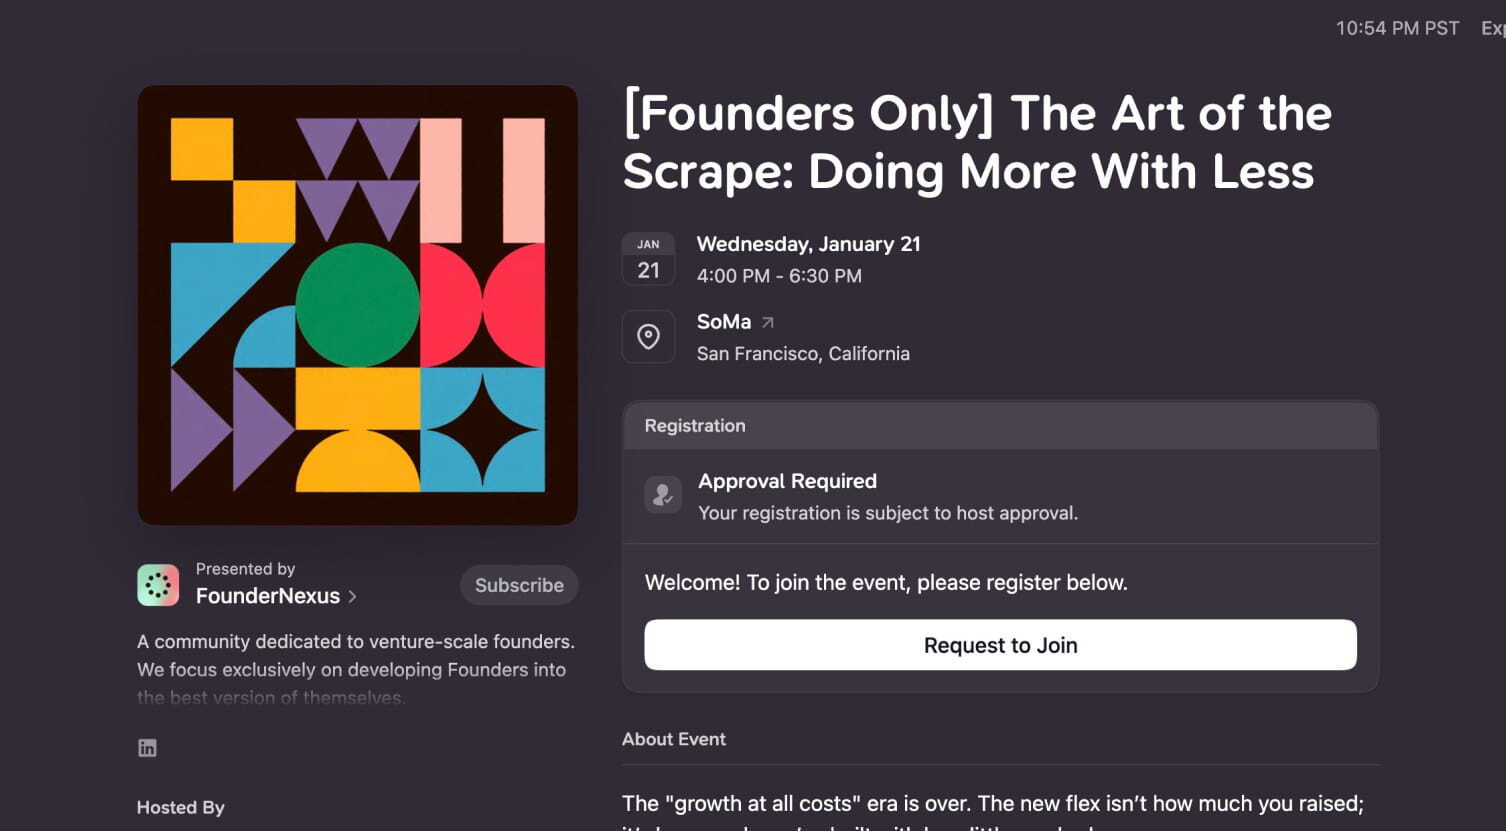Viewport: 1506px width, 831px height.
Task: Select the Wednesday, January 21 date text
Action: click(x=808, y=244)
